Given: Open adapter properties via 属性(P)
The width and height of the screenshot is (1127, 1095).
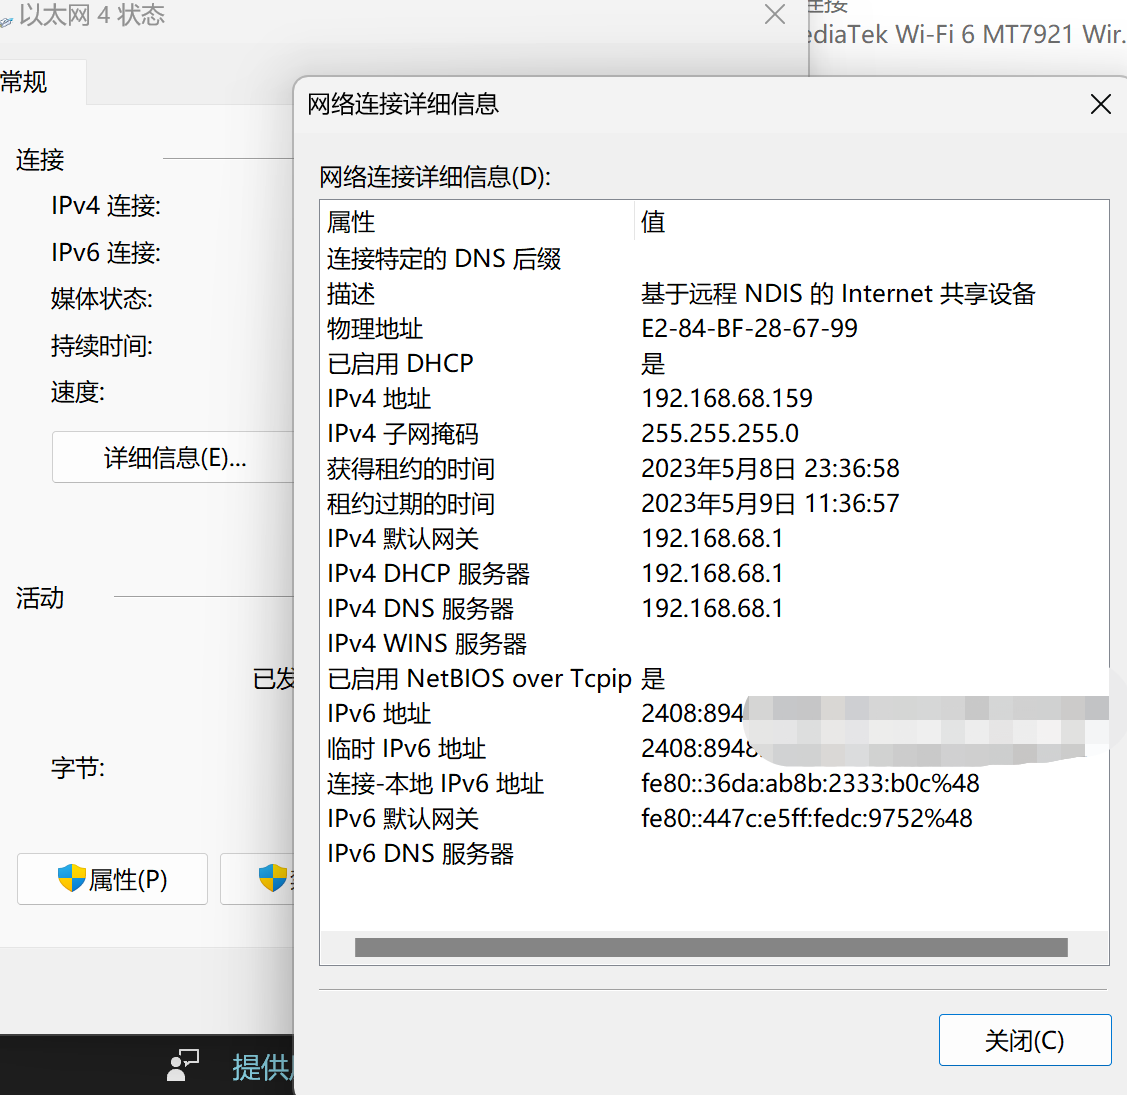Looking at the screenshot, I should (112, 878).
